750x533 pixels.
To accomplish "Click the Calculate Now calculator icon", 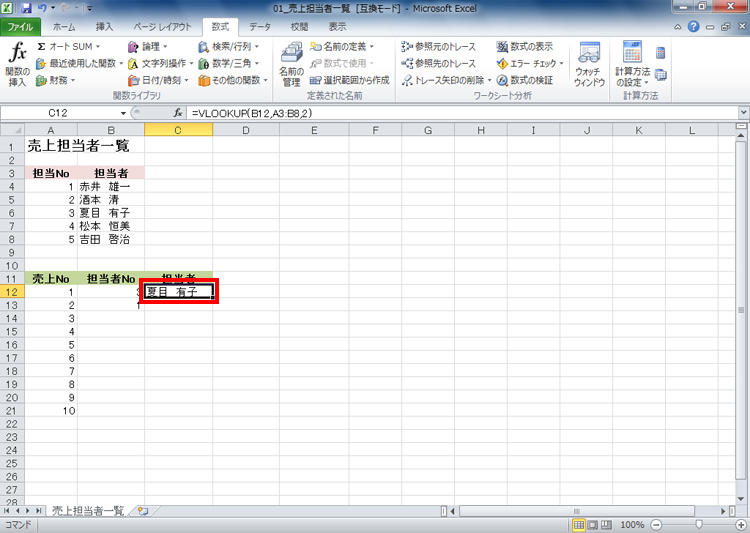I will (661, 53).
